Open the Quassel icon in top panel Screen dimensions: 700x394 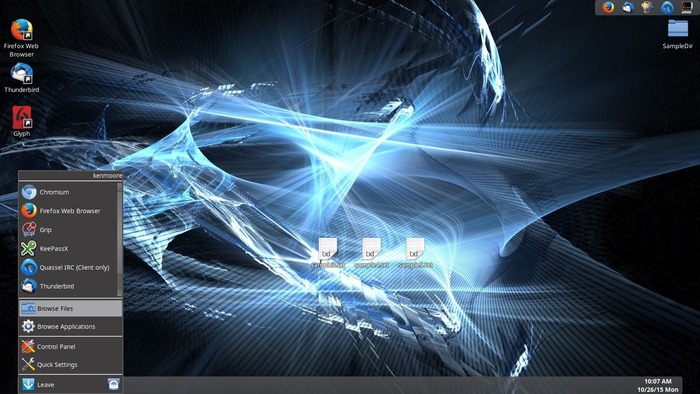[x=667, y=8]
